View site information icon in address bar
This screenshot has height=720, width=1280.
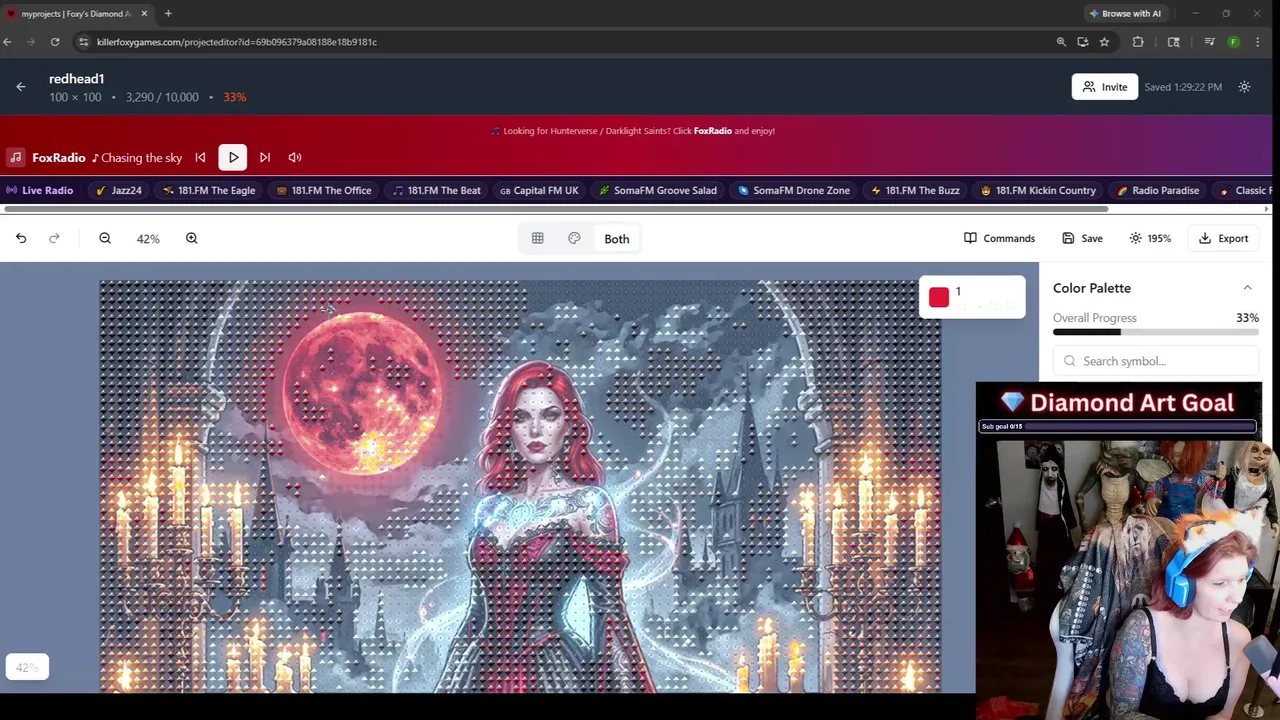[84, 42]
